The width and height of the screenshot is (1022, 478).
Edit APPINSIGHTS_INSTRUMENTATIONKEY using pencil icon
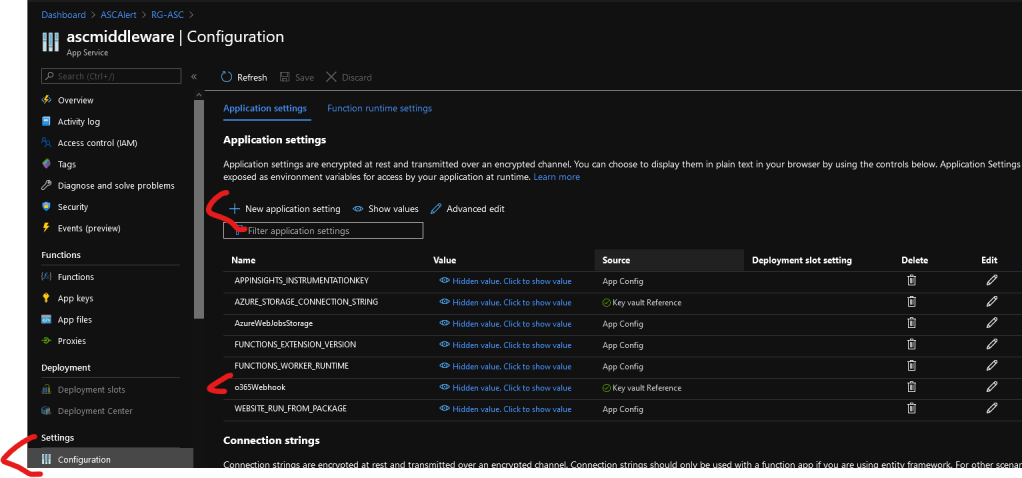pyautogui.click(x=991, y=280)
